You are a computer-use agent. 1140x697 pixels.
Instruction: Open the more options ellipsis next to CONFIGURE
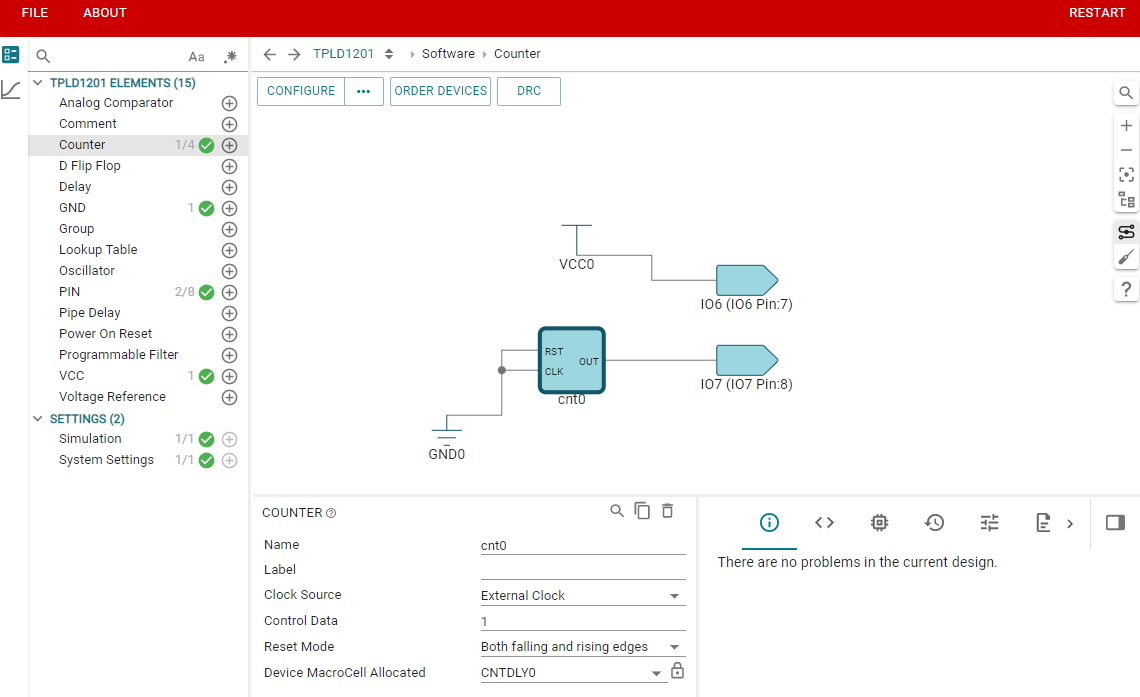coord(364,92)
